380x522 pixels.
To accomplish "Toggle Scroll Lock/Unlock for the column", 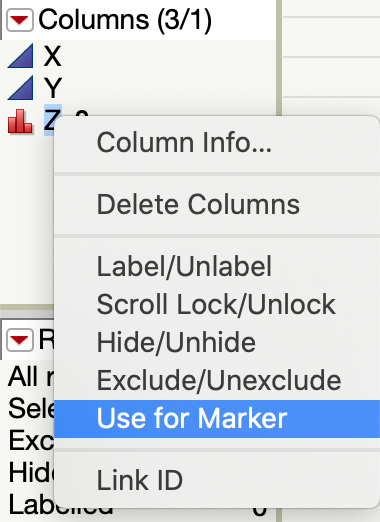I will tap(217, 304).
